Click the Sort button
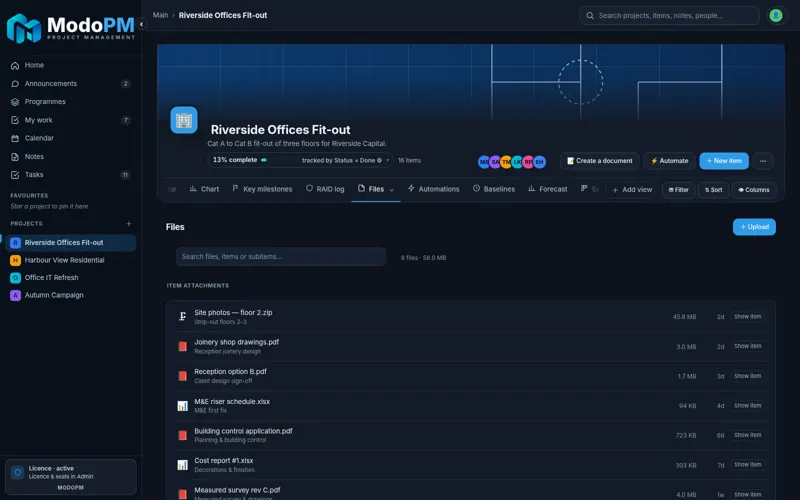This screenshot has width=800, height=500. [713, 190]
